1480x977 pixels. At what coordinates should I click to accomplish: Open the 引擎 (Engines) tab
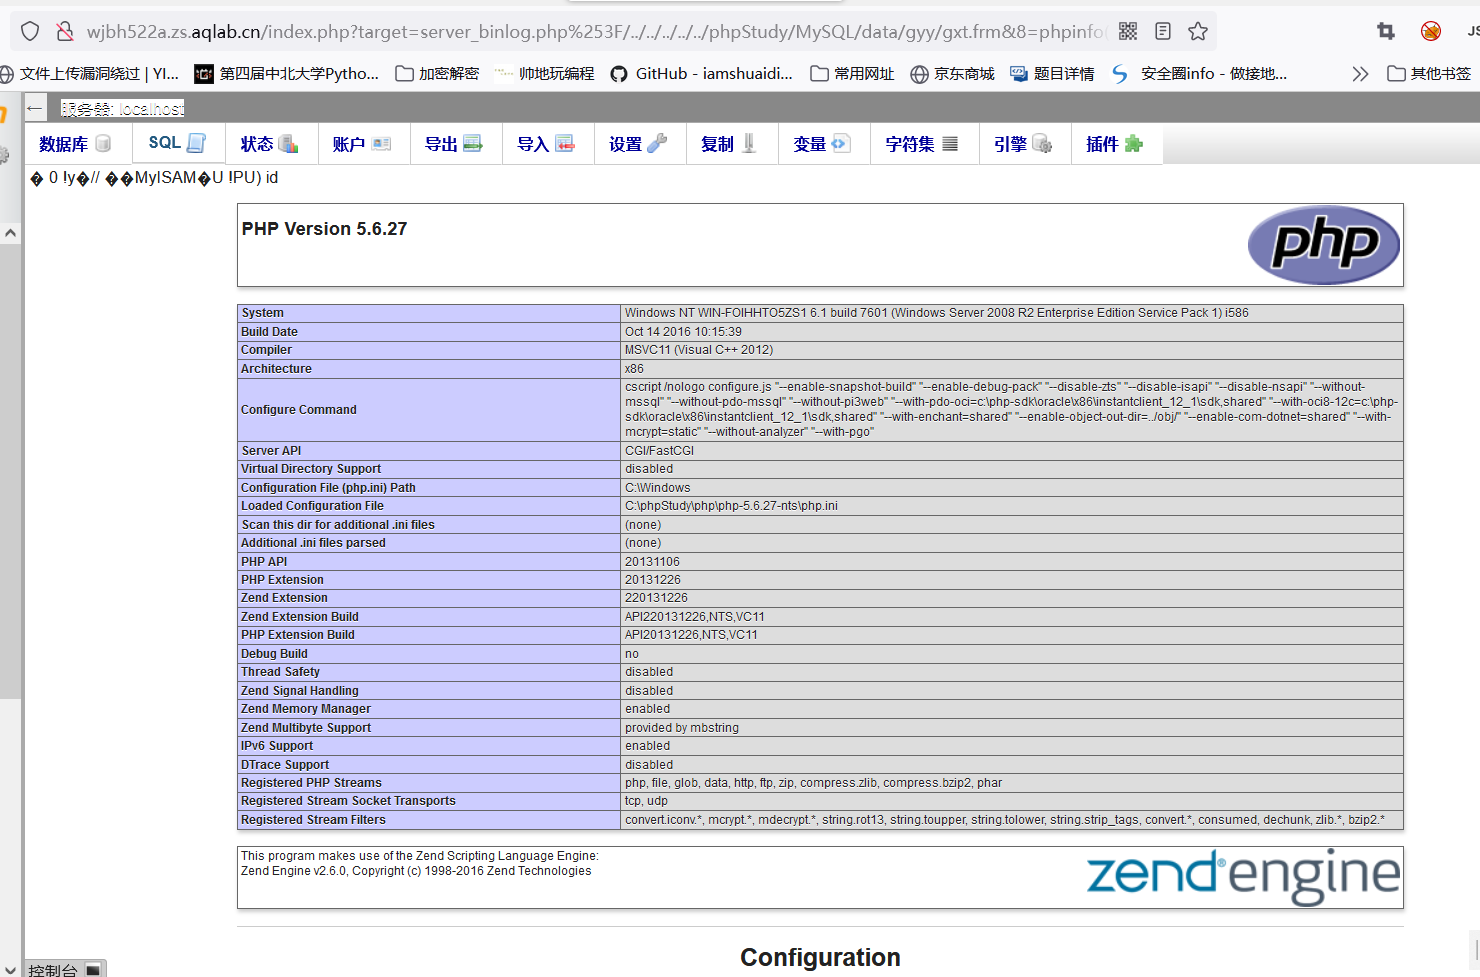pyautogui.click(x=1025, y=144)
